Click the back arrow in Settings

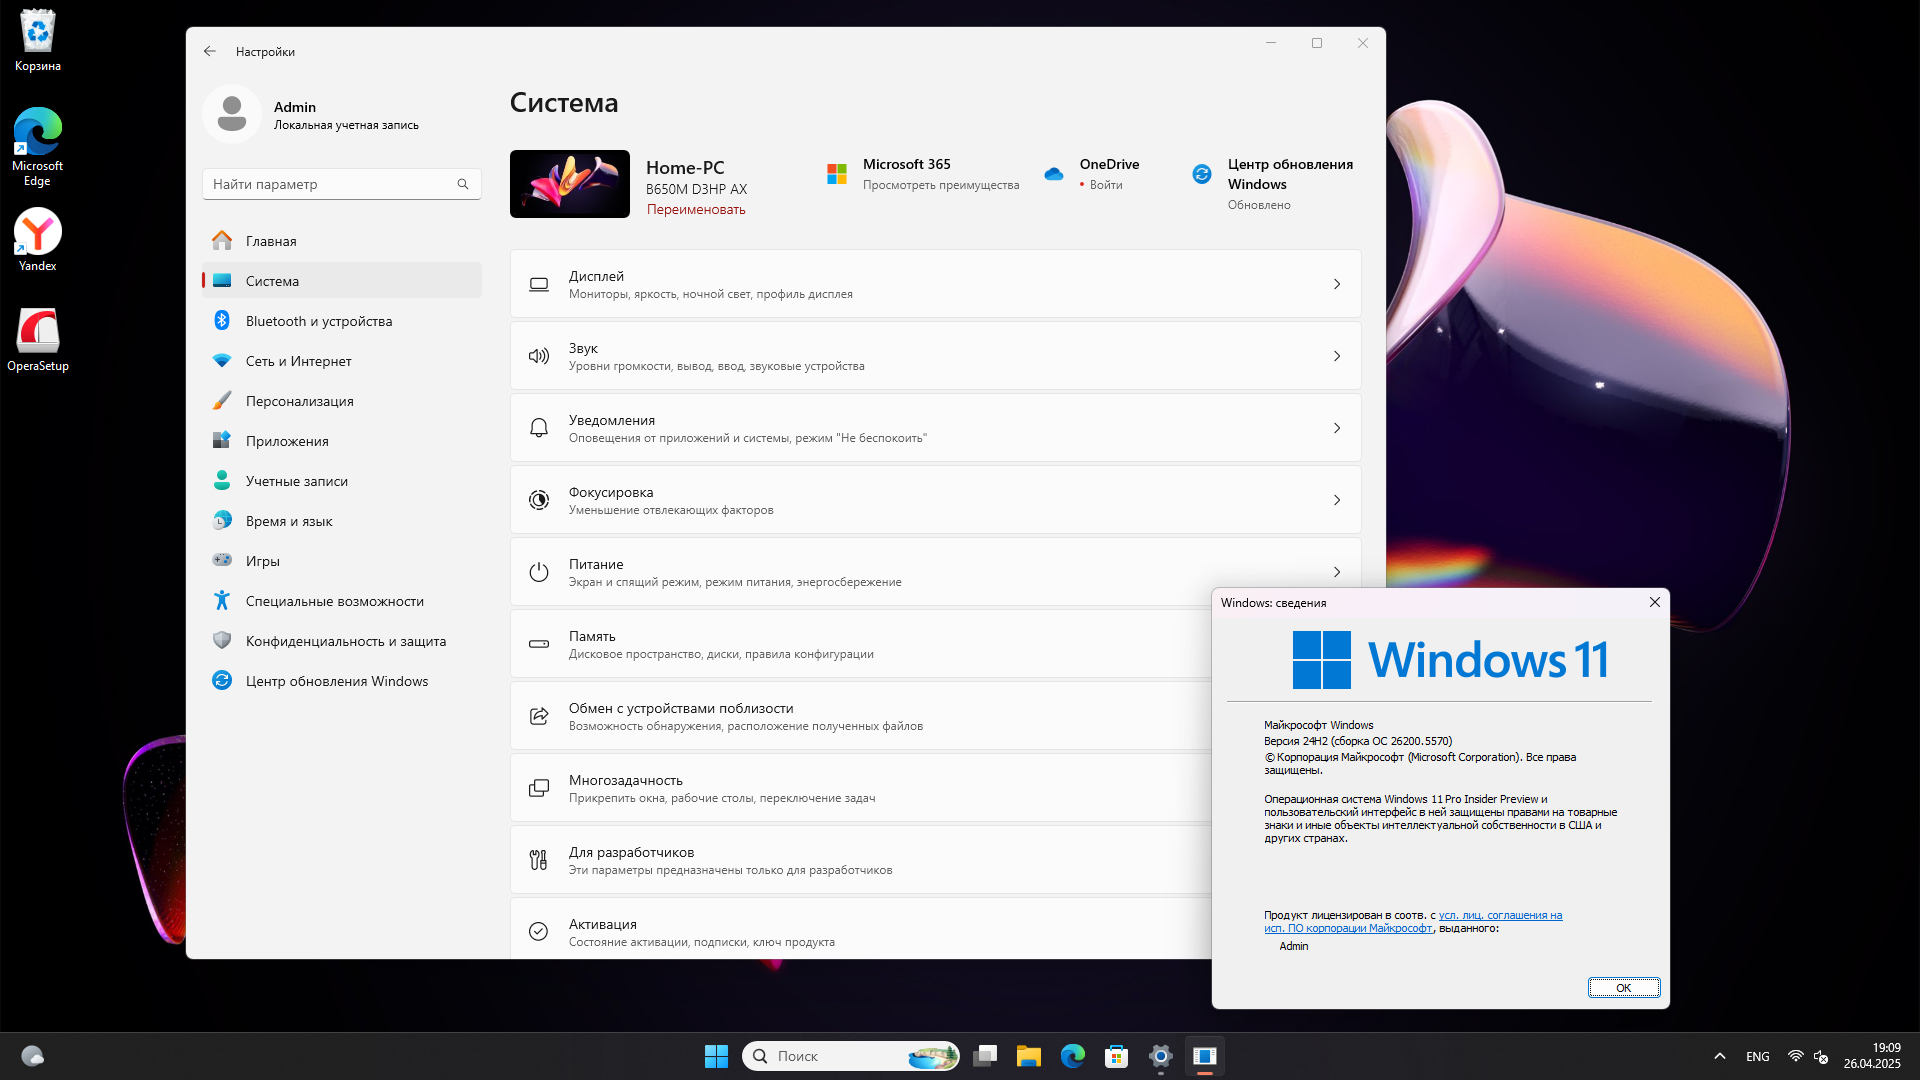(x=209, y=51)
